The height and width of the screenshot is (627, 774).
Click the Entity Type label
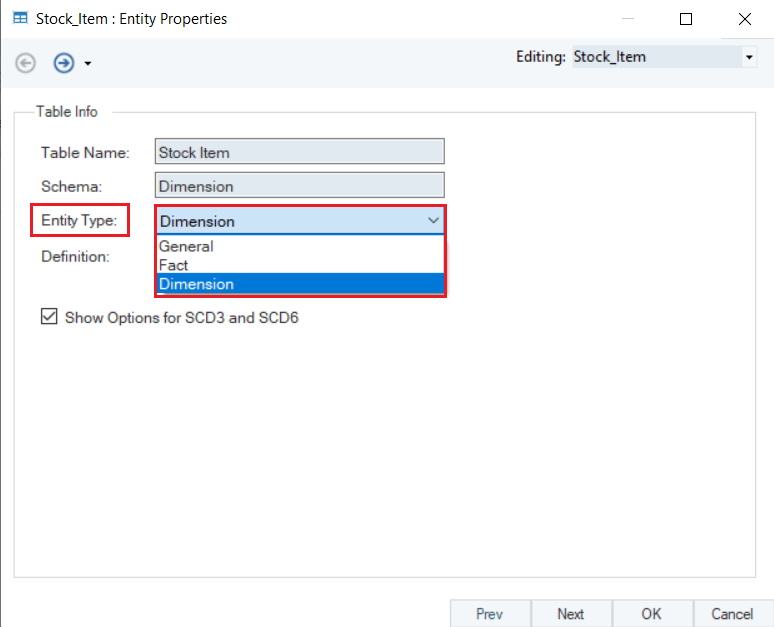tap(80, 220)
